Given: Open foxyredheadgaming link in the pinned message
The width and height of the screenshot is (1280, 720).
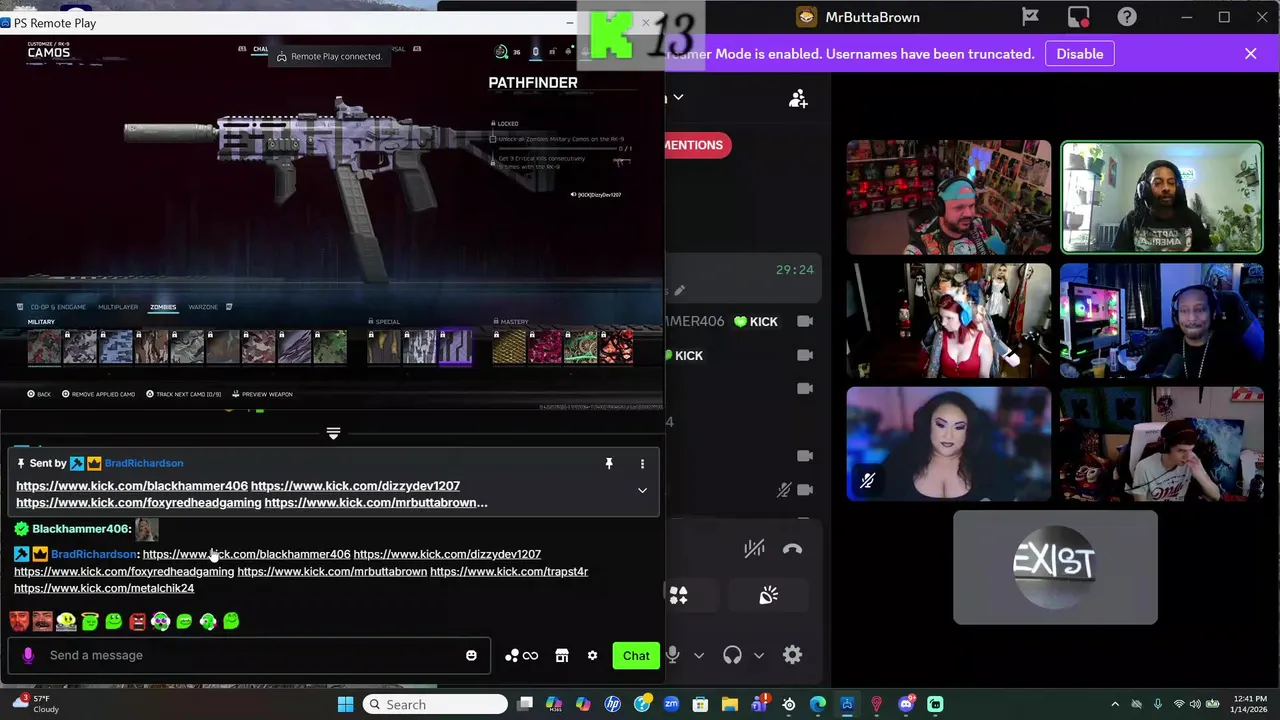Looking at the screenshot, I should pos(138,502).
